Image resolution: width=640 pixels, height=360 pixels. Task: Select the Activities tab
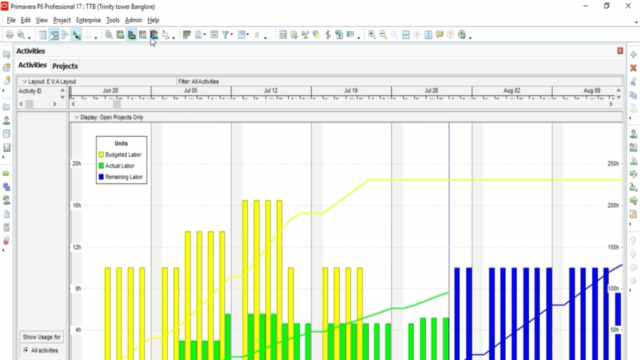pos(32,65)
